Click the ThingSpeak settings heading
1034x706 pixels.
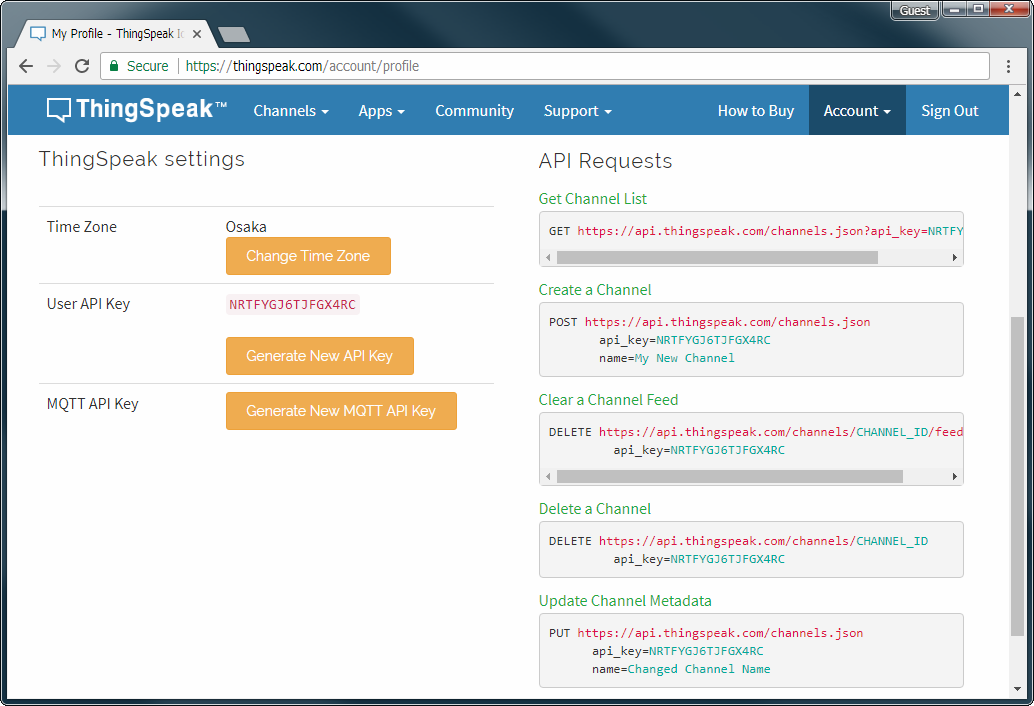tap(142, 159)
